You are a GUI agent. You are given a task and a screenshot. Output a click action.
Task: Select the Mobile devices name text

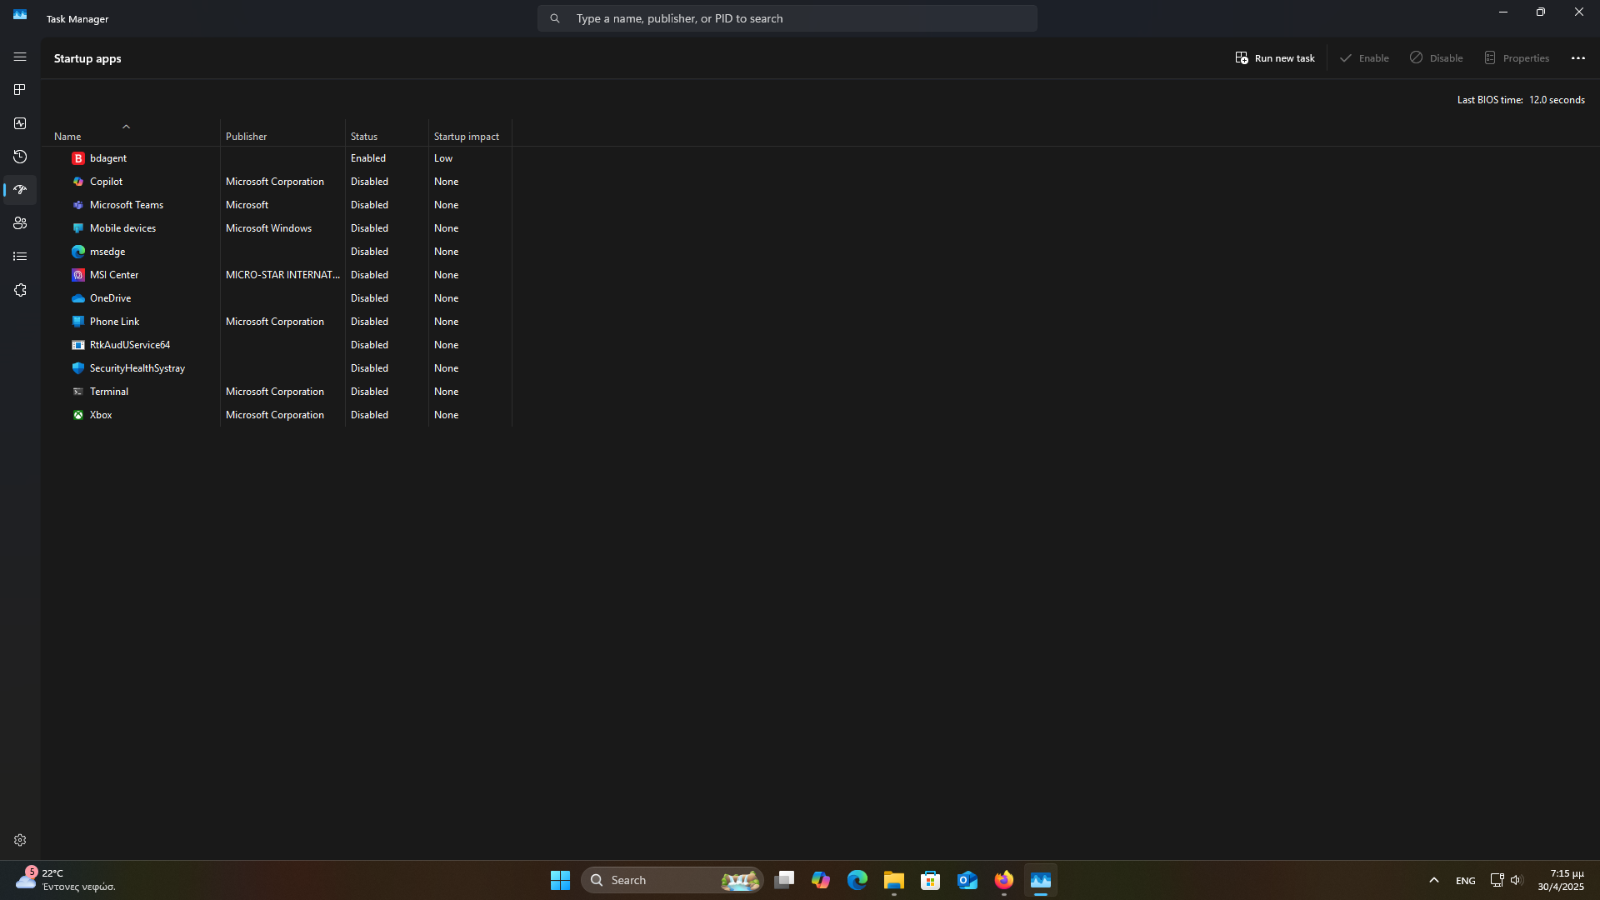123,228
